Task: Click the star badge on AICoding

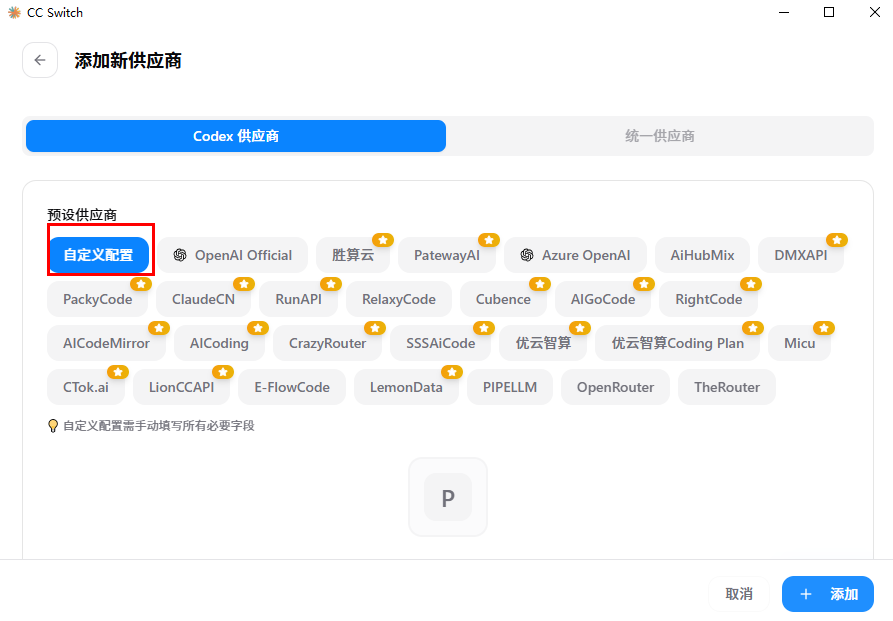Action: tap(258, 328)
